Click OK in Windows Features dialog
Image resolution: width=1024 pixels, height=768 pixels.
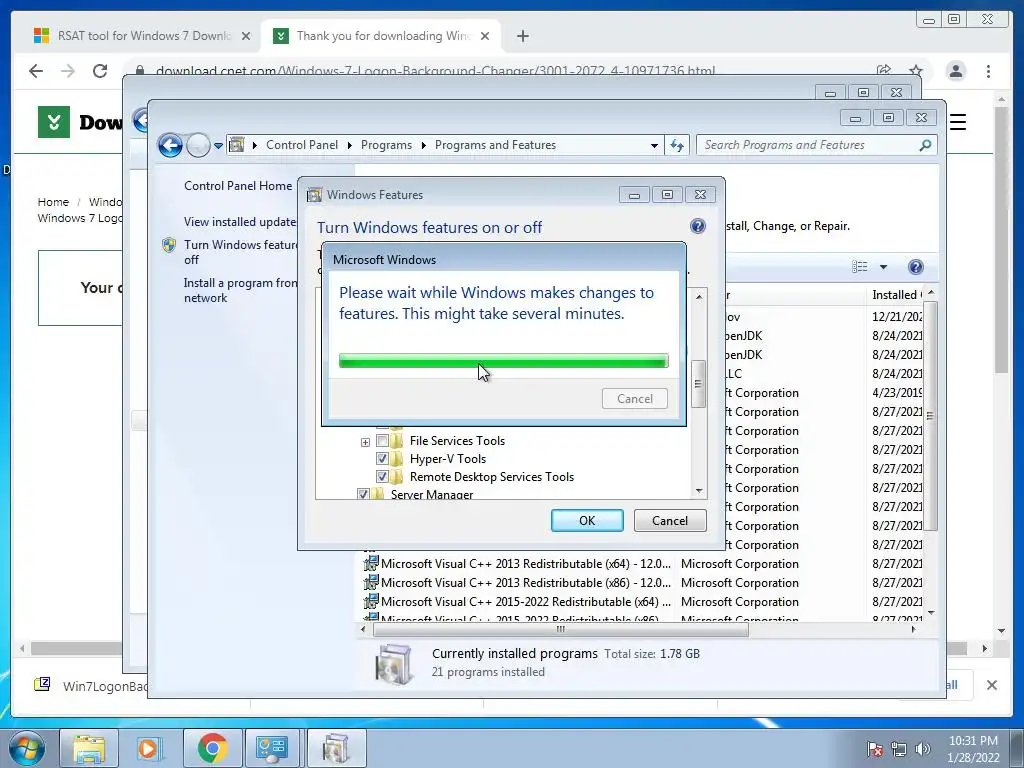[587, 520]
